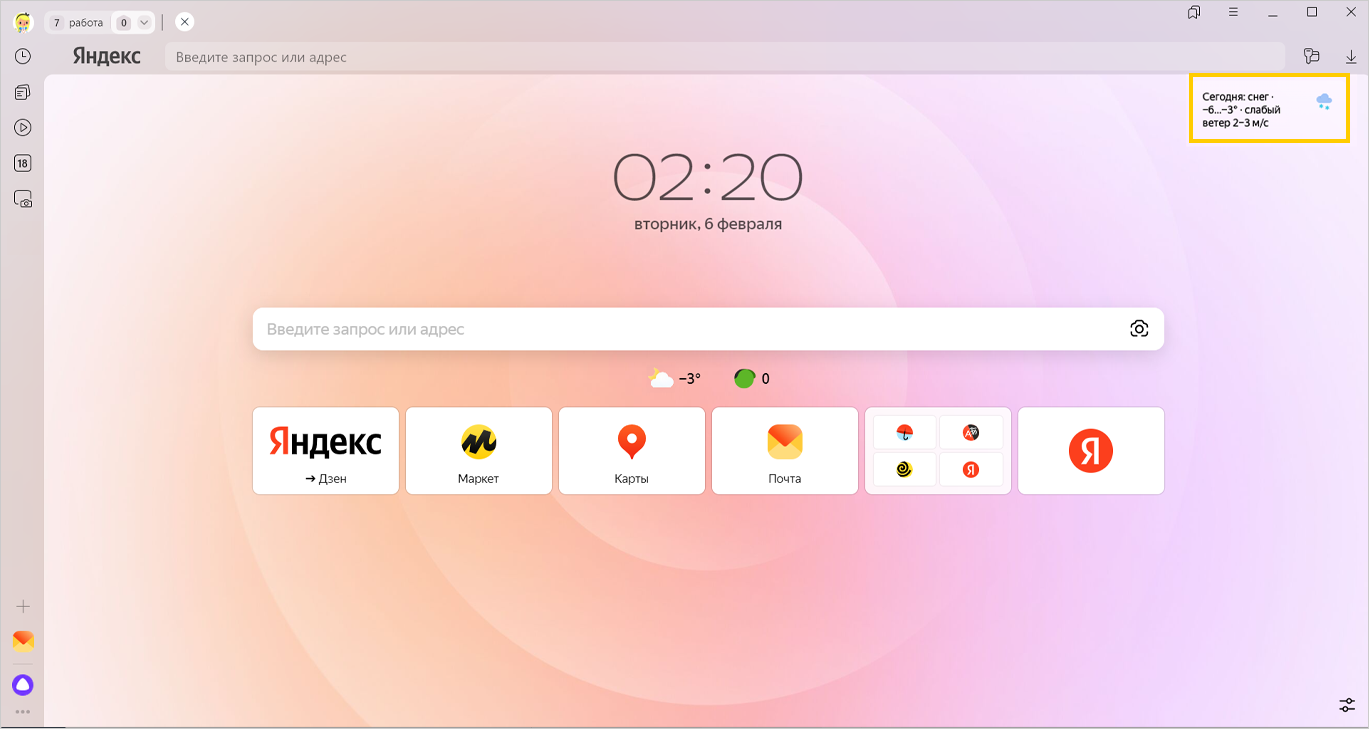Launch Alice voice assistant
The image size is (1369, 729).
pyautogui.click(x=22, y=685)
